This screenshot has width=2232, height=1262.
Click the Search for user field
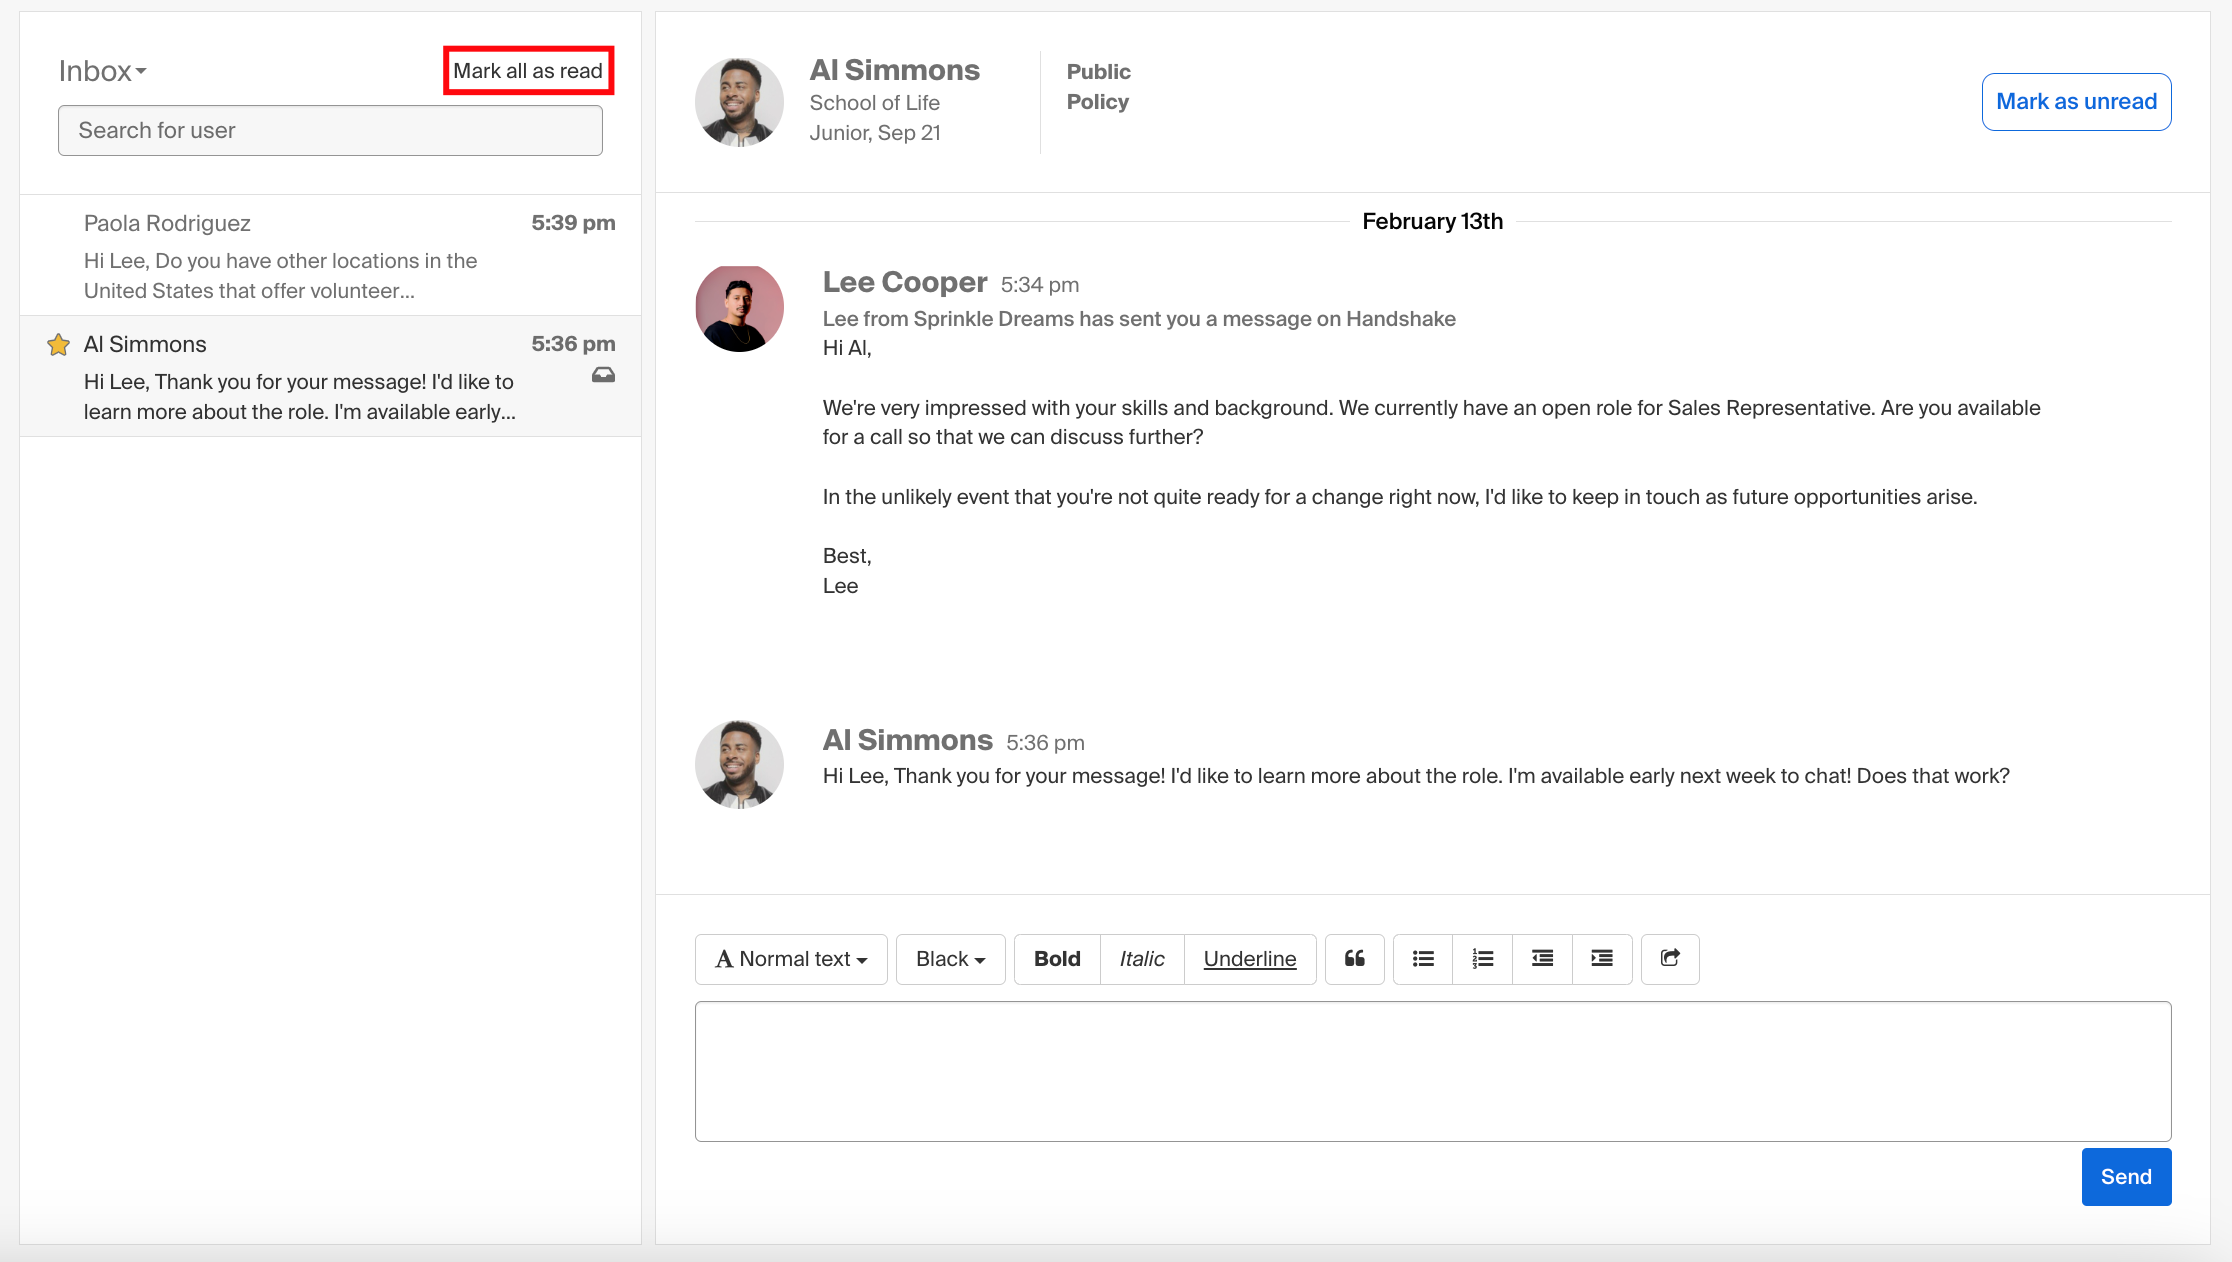(330, 130)
